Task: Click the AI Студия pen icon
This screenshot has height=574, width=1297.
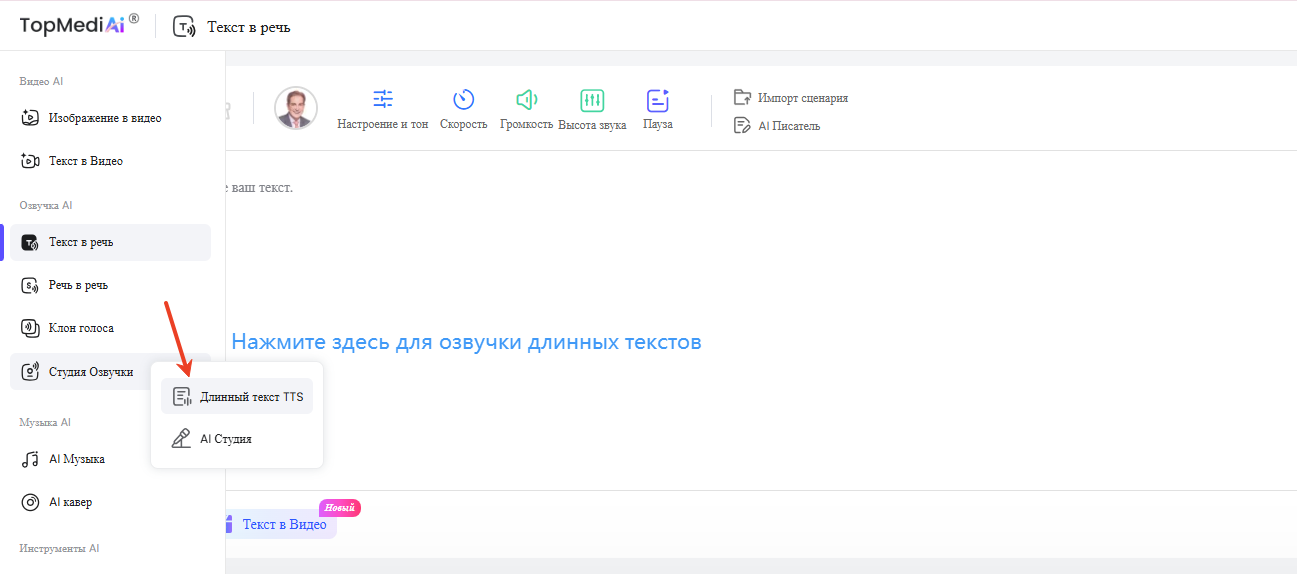Action: (x=181, y=438)
